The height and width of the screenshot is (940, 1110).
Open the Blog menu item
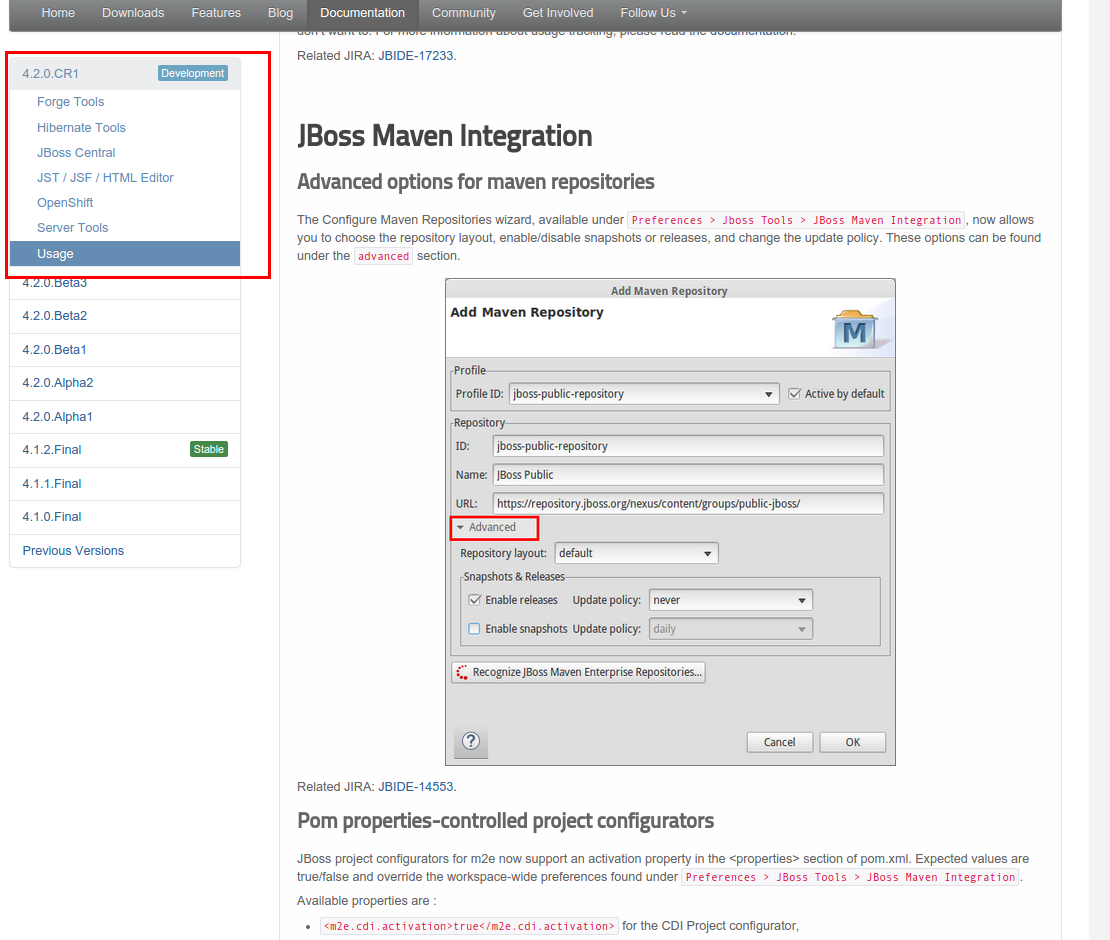[x=280, y=13]
